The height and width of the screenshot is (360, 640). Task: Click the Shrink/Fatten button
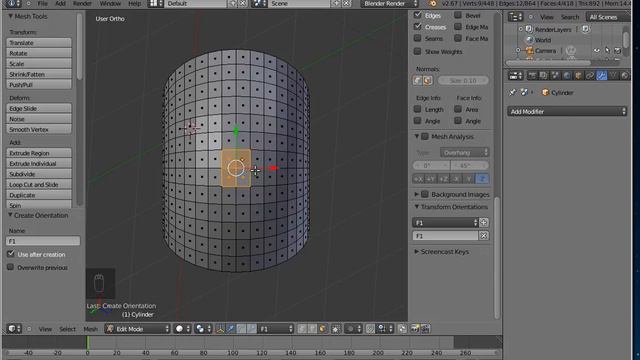(x=39, y=74)
